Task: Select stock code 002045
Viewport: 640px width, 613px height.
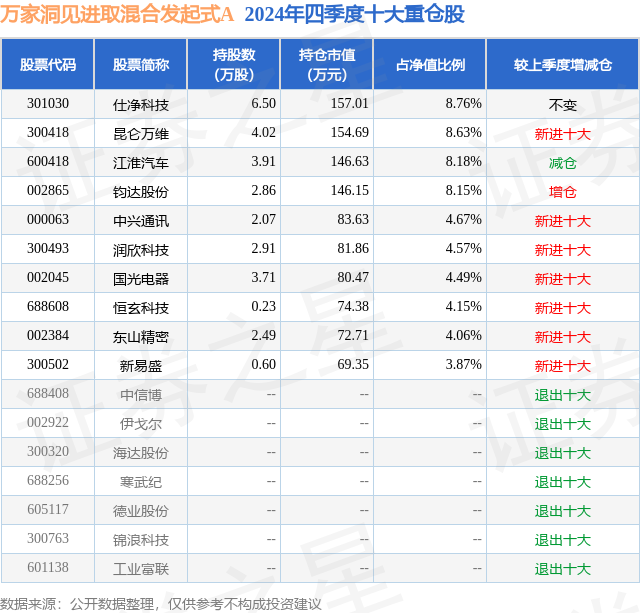Action: pyautogui.click(x=48, y=278)
